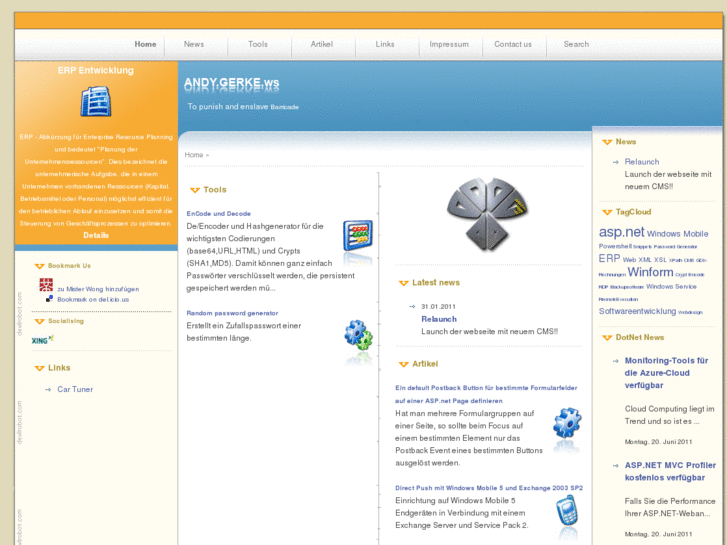Click Bookmark on del.icio.us link
727x545 pixels.
93,300
